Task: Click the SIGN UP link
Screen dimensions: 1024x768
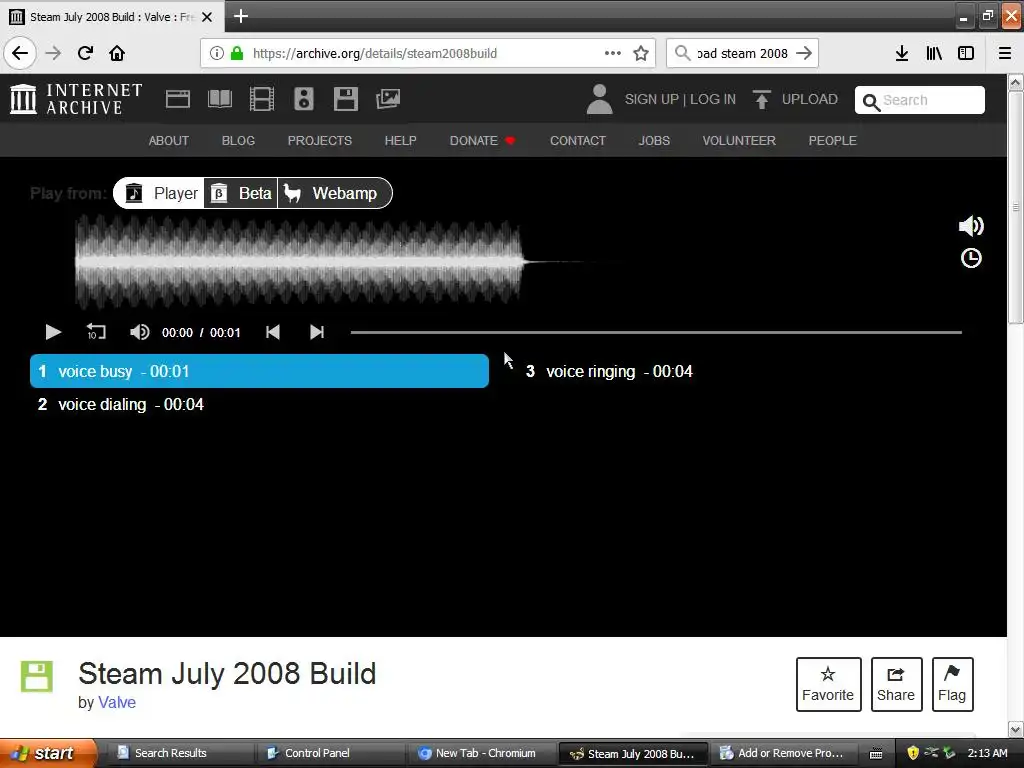Action: (652, 99)
